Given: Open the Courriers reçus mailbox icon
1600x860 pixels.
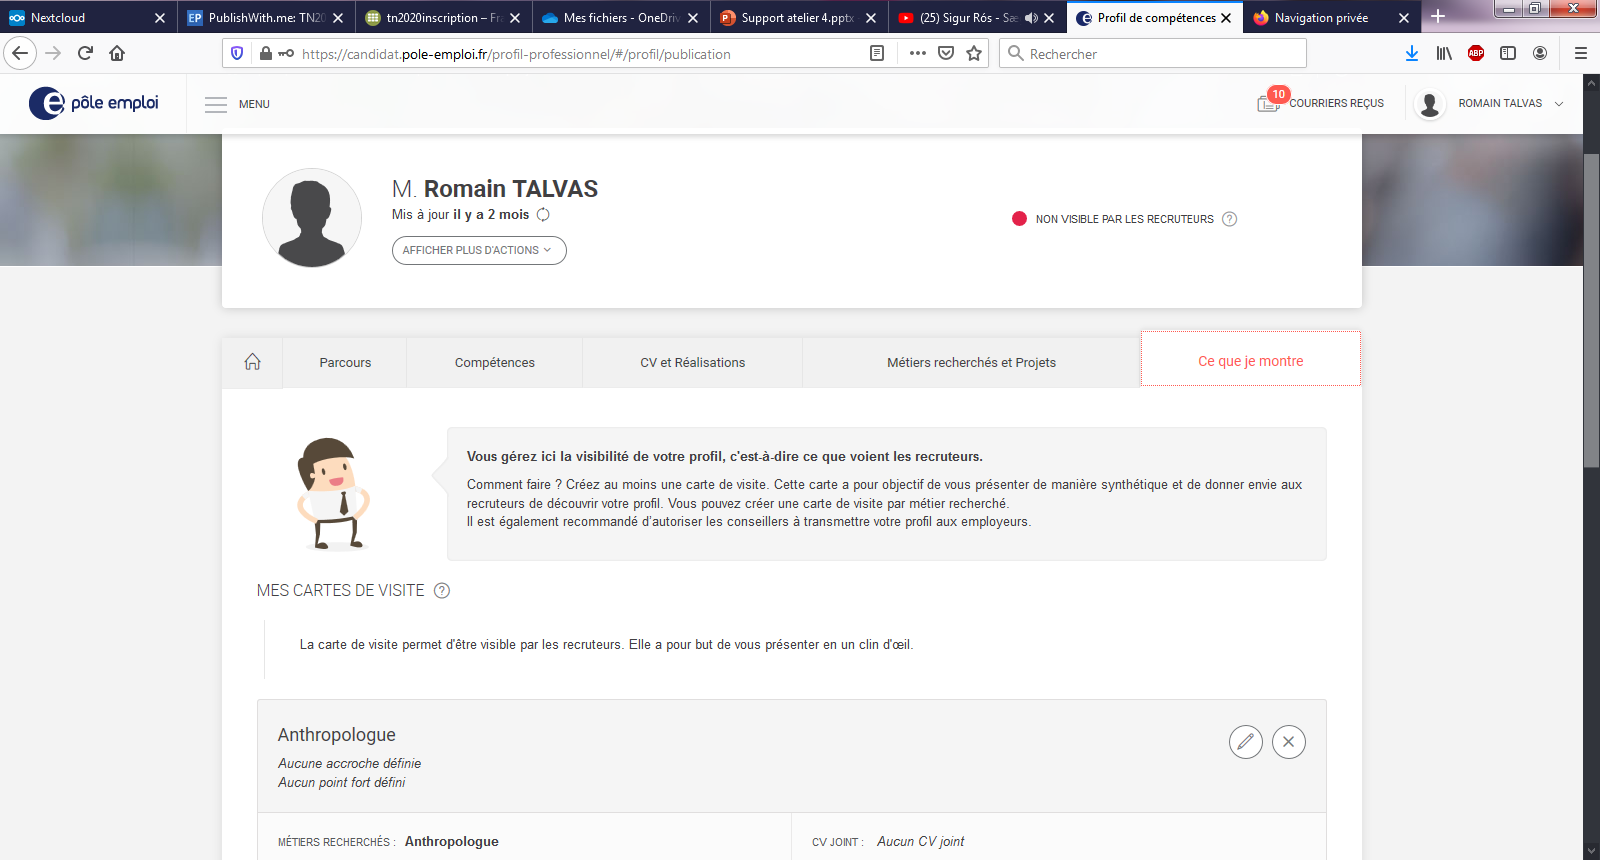Looking at the screenshot, I should tap(1268, 103).
